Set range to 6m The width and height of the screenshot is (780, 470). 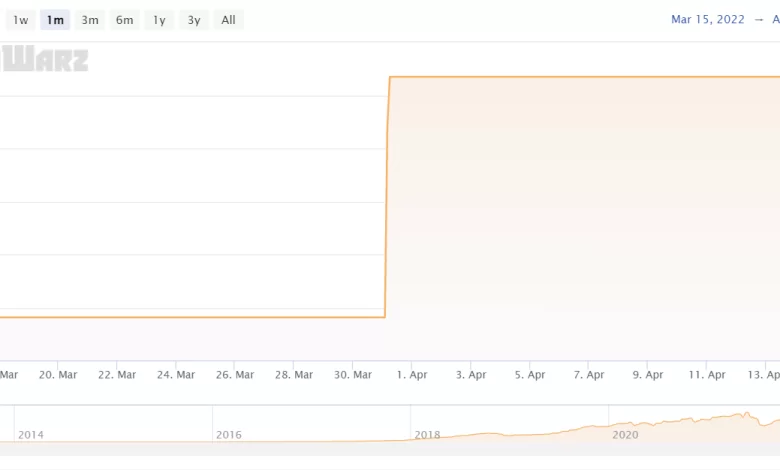tap(124, 20)
